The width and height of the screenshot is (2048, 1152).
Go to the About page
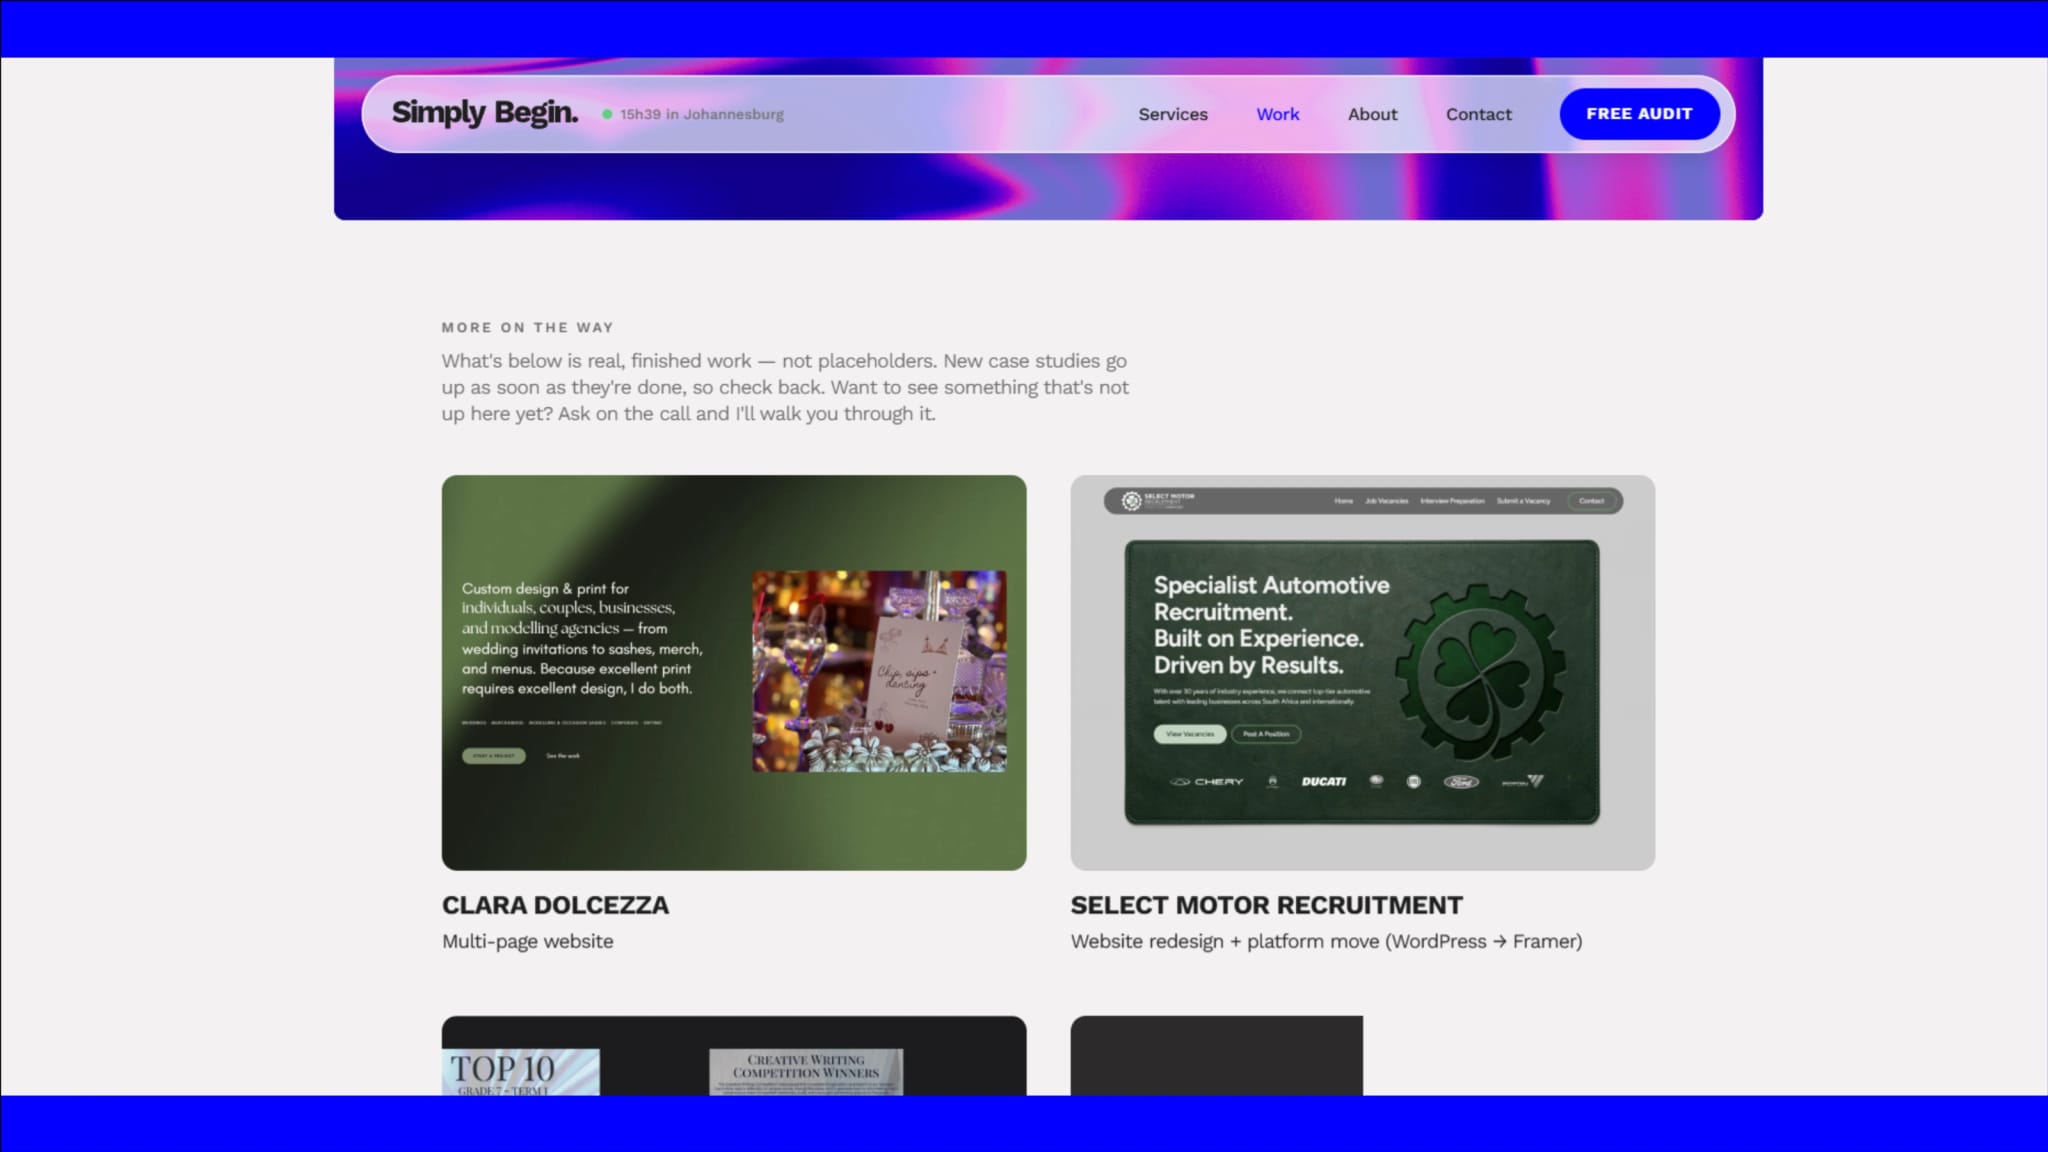[x=1372, y=114]
